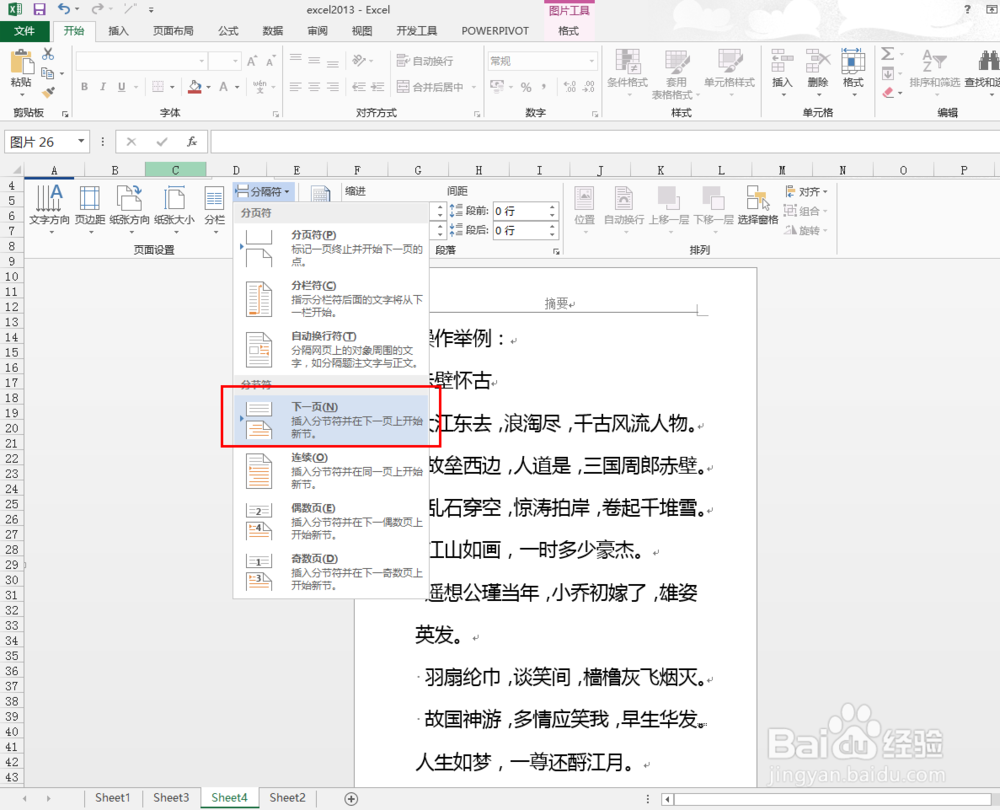Choose 分栏符(C) column break option
The height and width of the screenshot is (810, 1000).
tap(331, 298)
